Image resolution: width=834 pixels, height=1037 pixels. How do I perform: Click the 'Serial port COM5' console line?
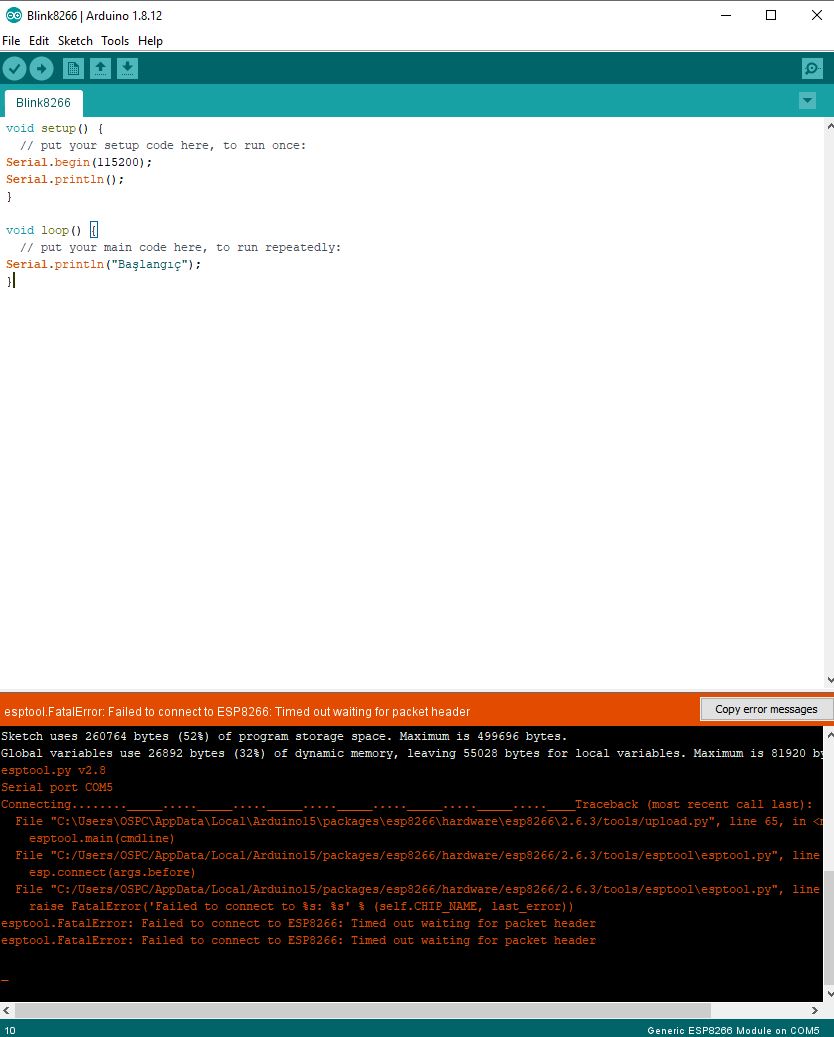pyautogui.click(x=57, y=787)
